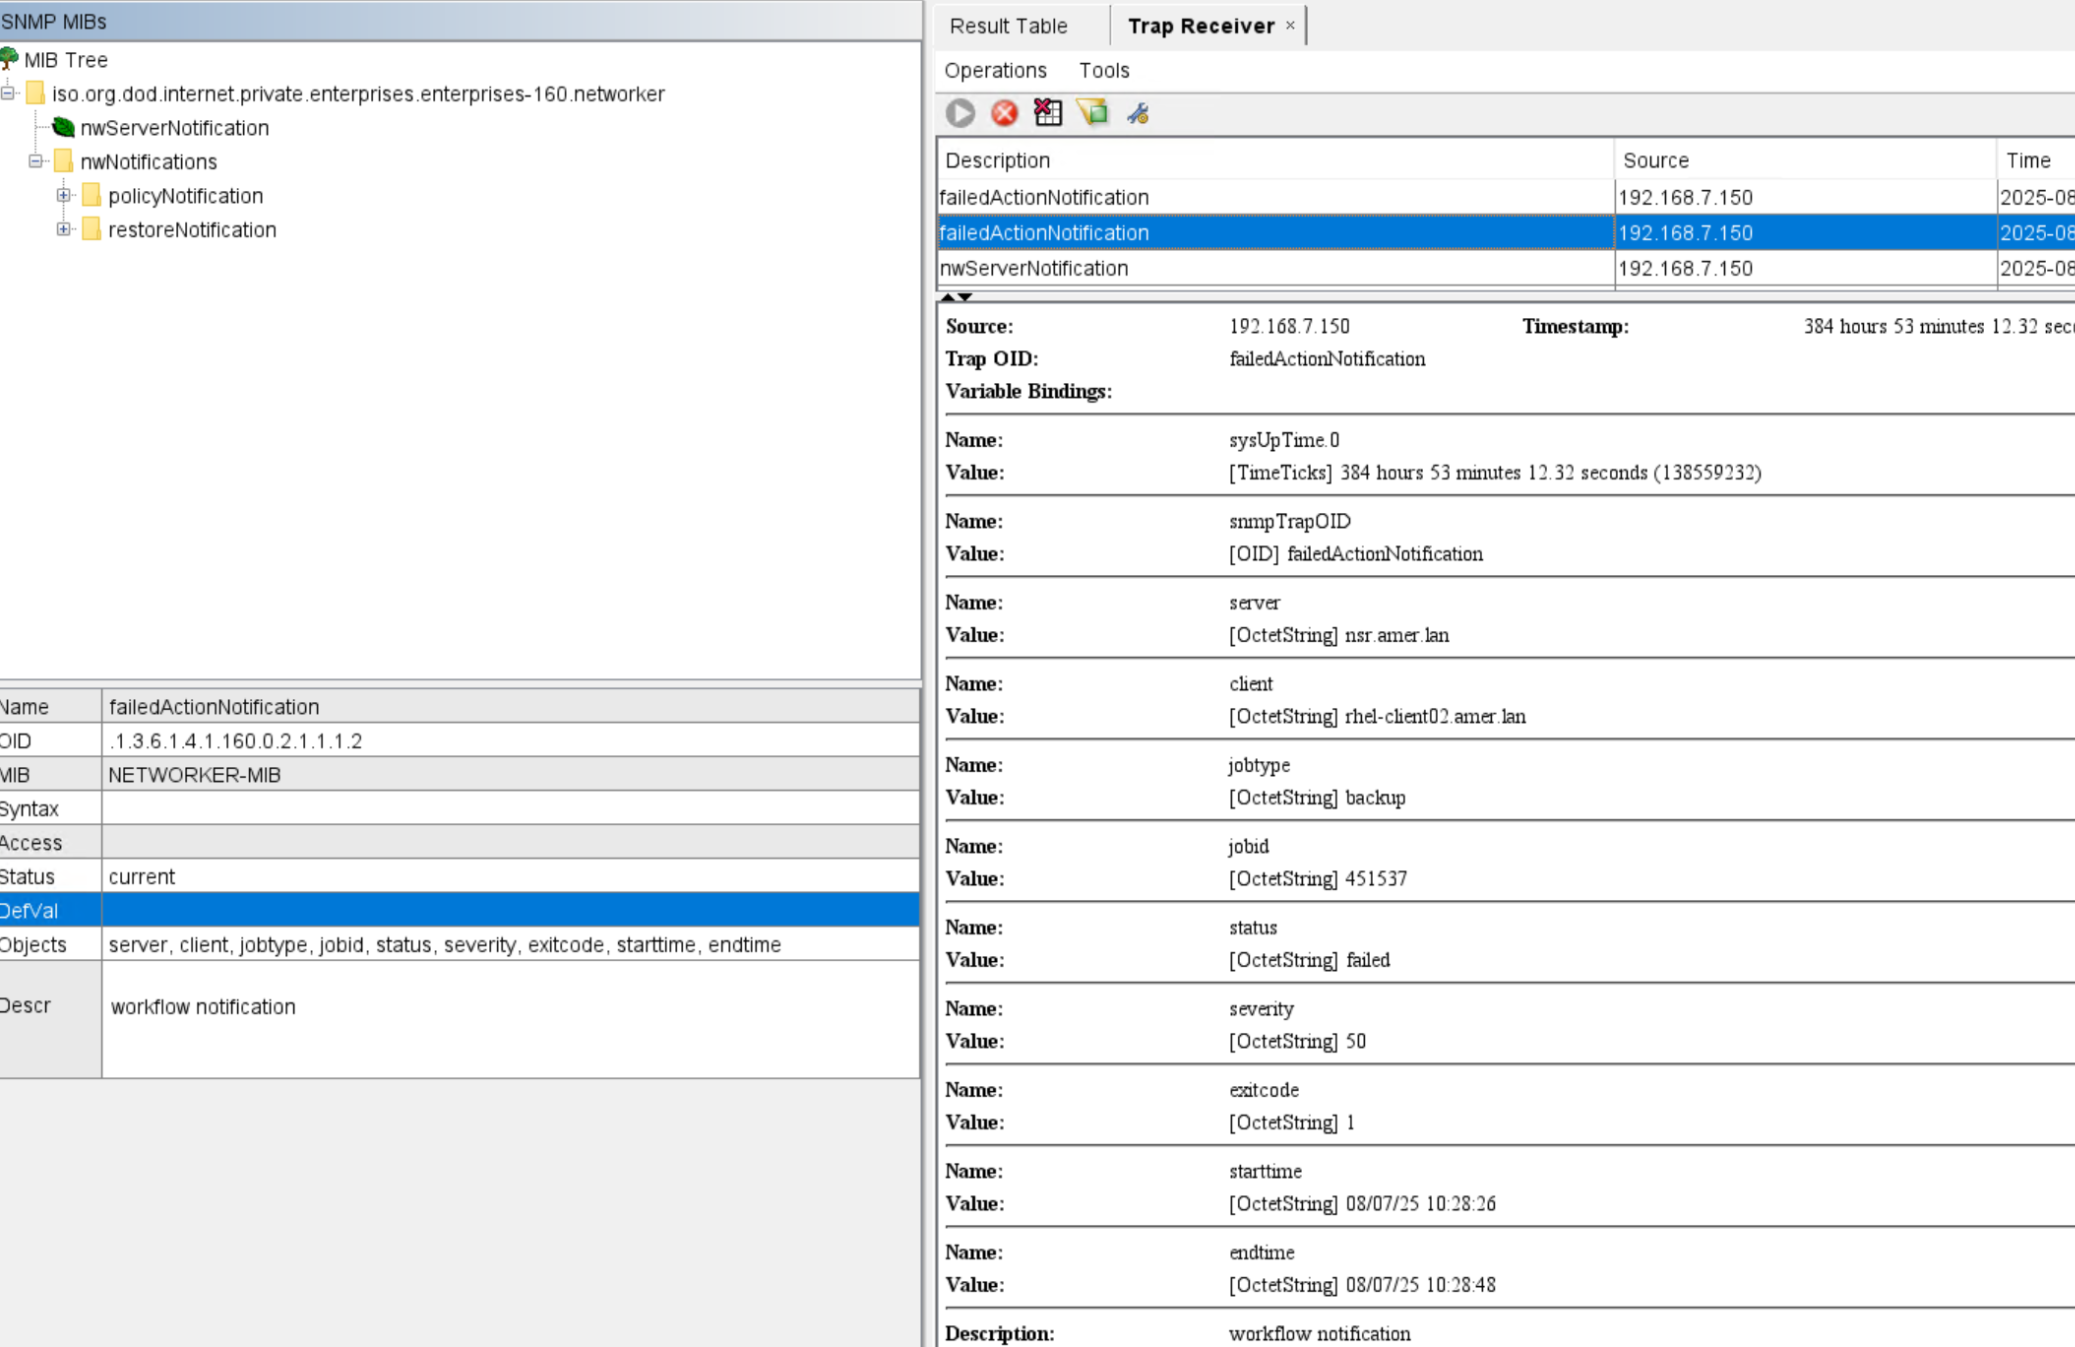Open trap receiver settings wrench icon
Image resolution: width=2075 pixels, height=1347 pixels.
[1137, 113]
